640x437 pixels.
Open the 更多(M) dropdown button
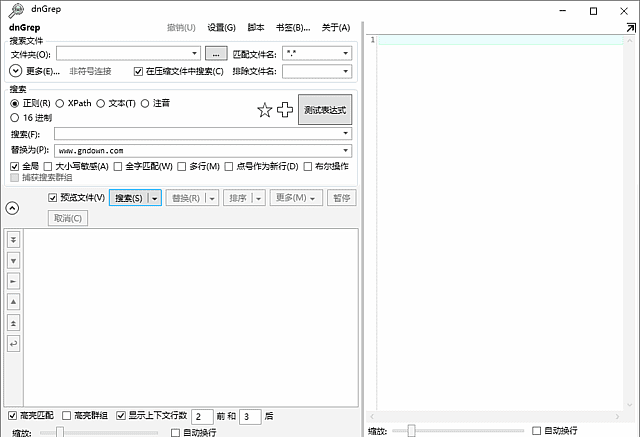click(296, 198)
